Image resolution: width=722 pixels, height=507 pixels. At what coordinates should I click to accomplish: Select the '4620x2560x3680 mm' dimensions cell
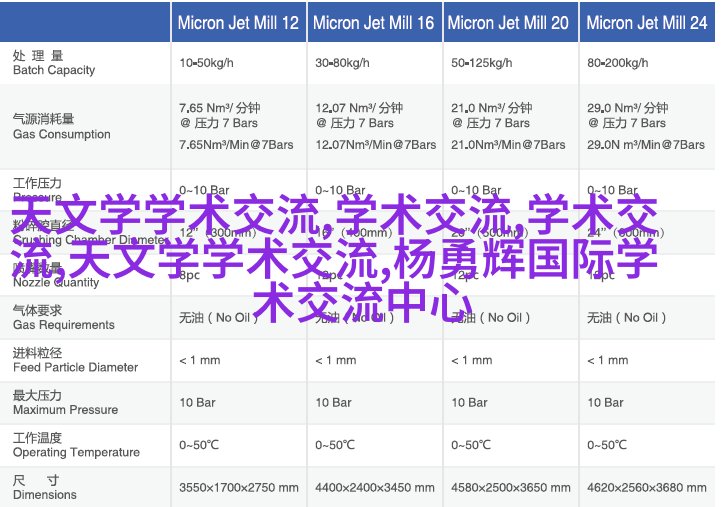coord(647,487)
